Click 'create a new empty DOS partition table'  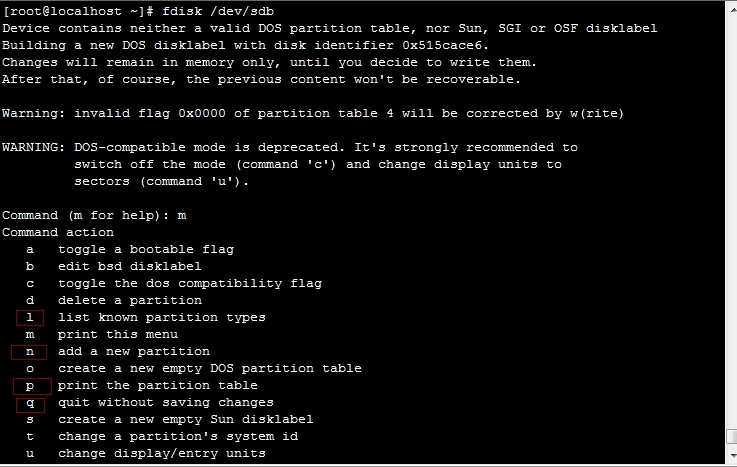(x=210, y=368)
